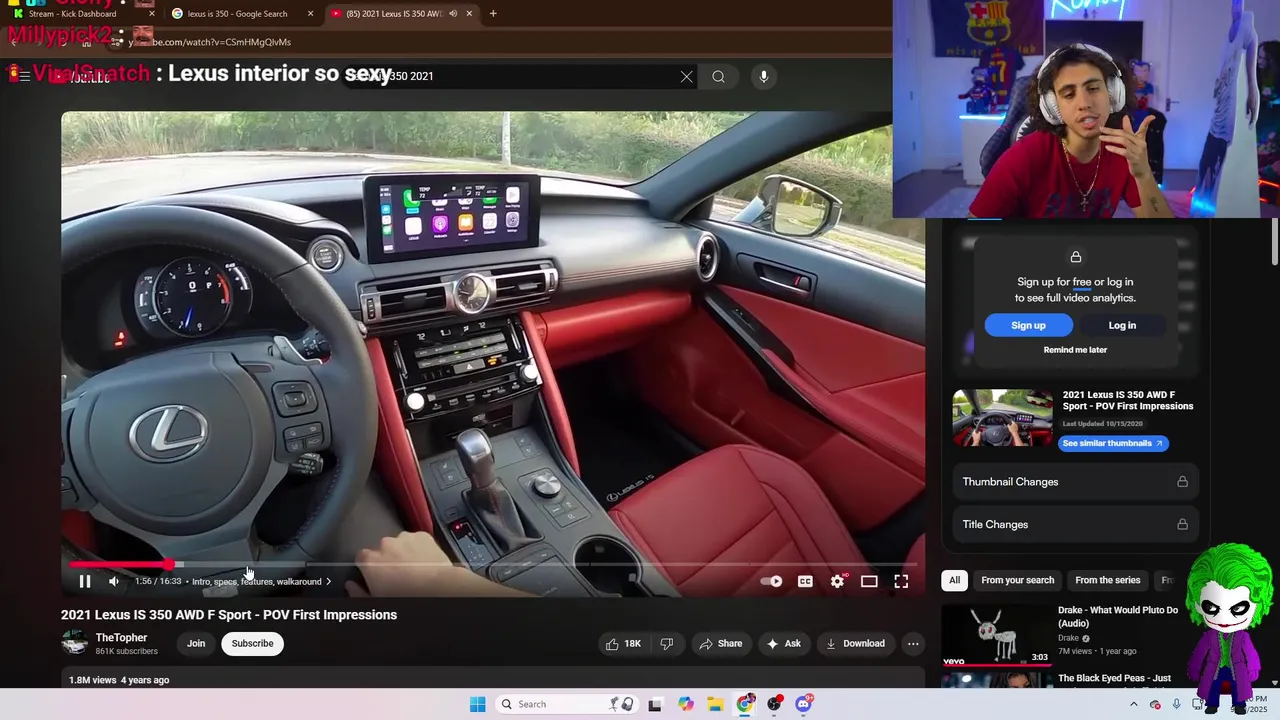Dislike the video with thumbs down
Screen dimensions: 1280x720
[x=667, y=643]
